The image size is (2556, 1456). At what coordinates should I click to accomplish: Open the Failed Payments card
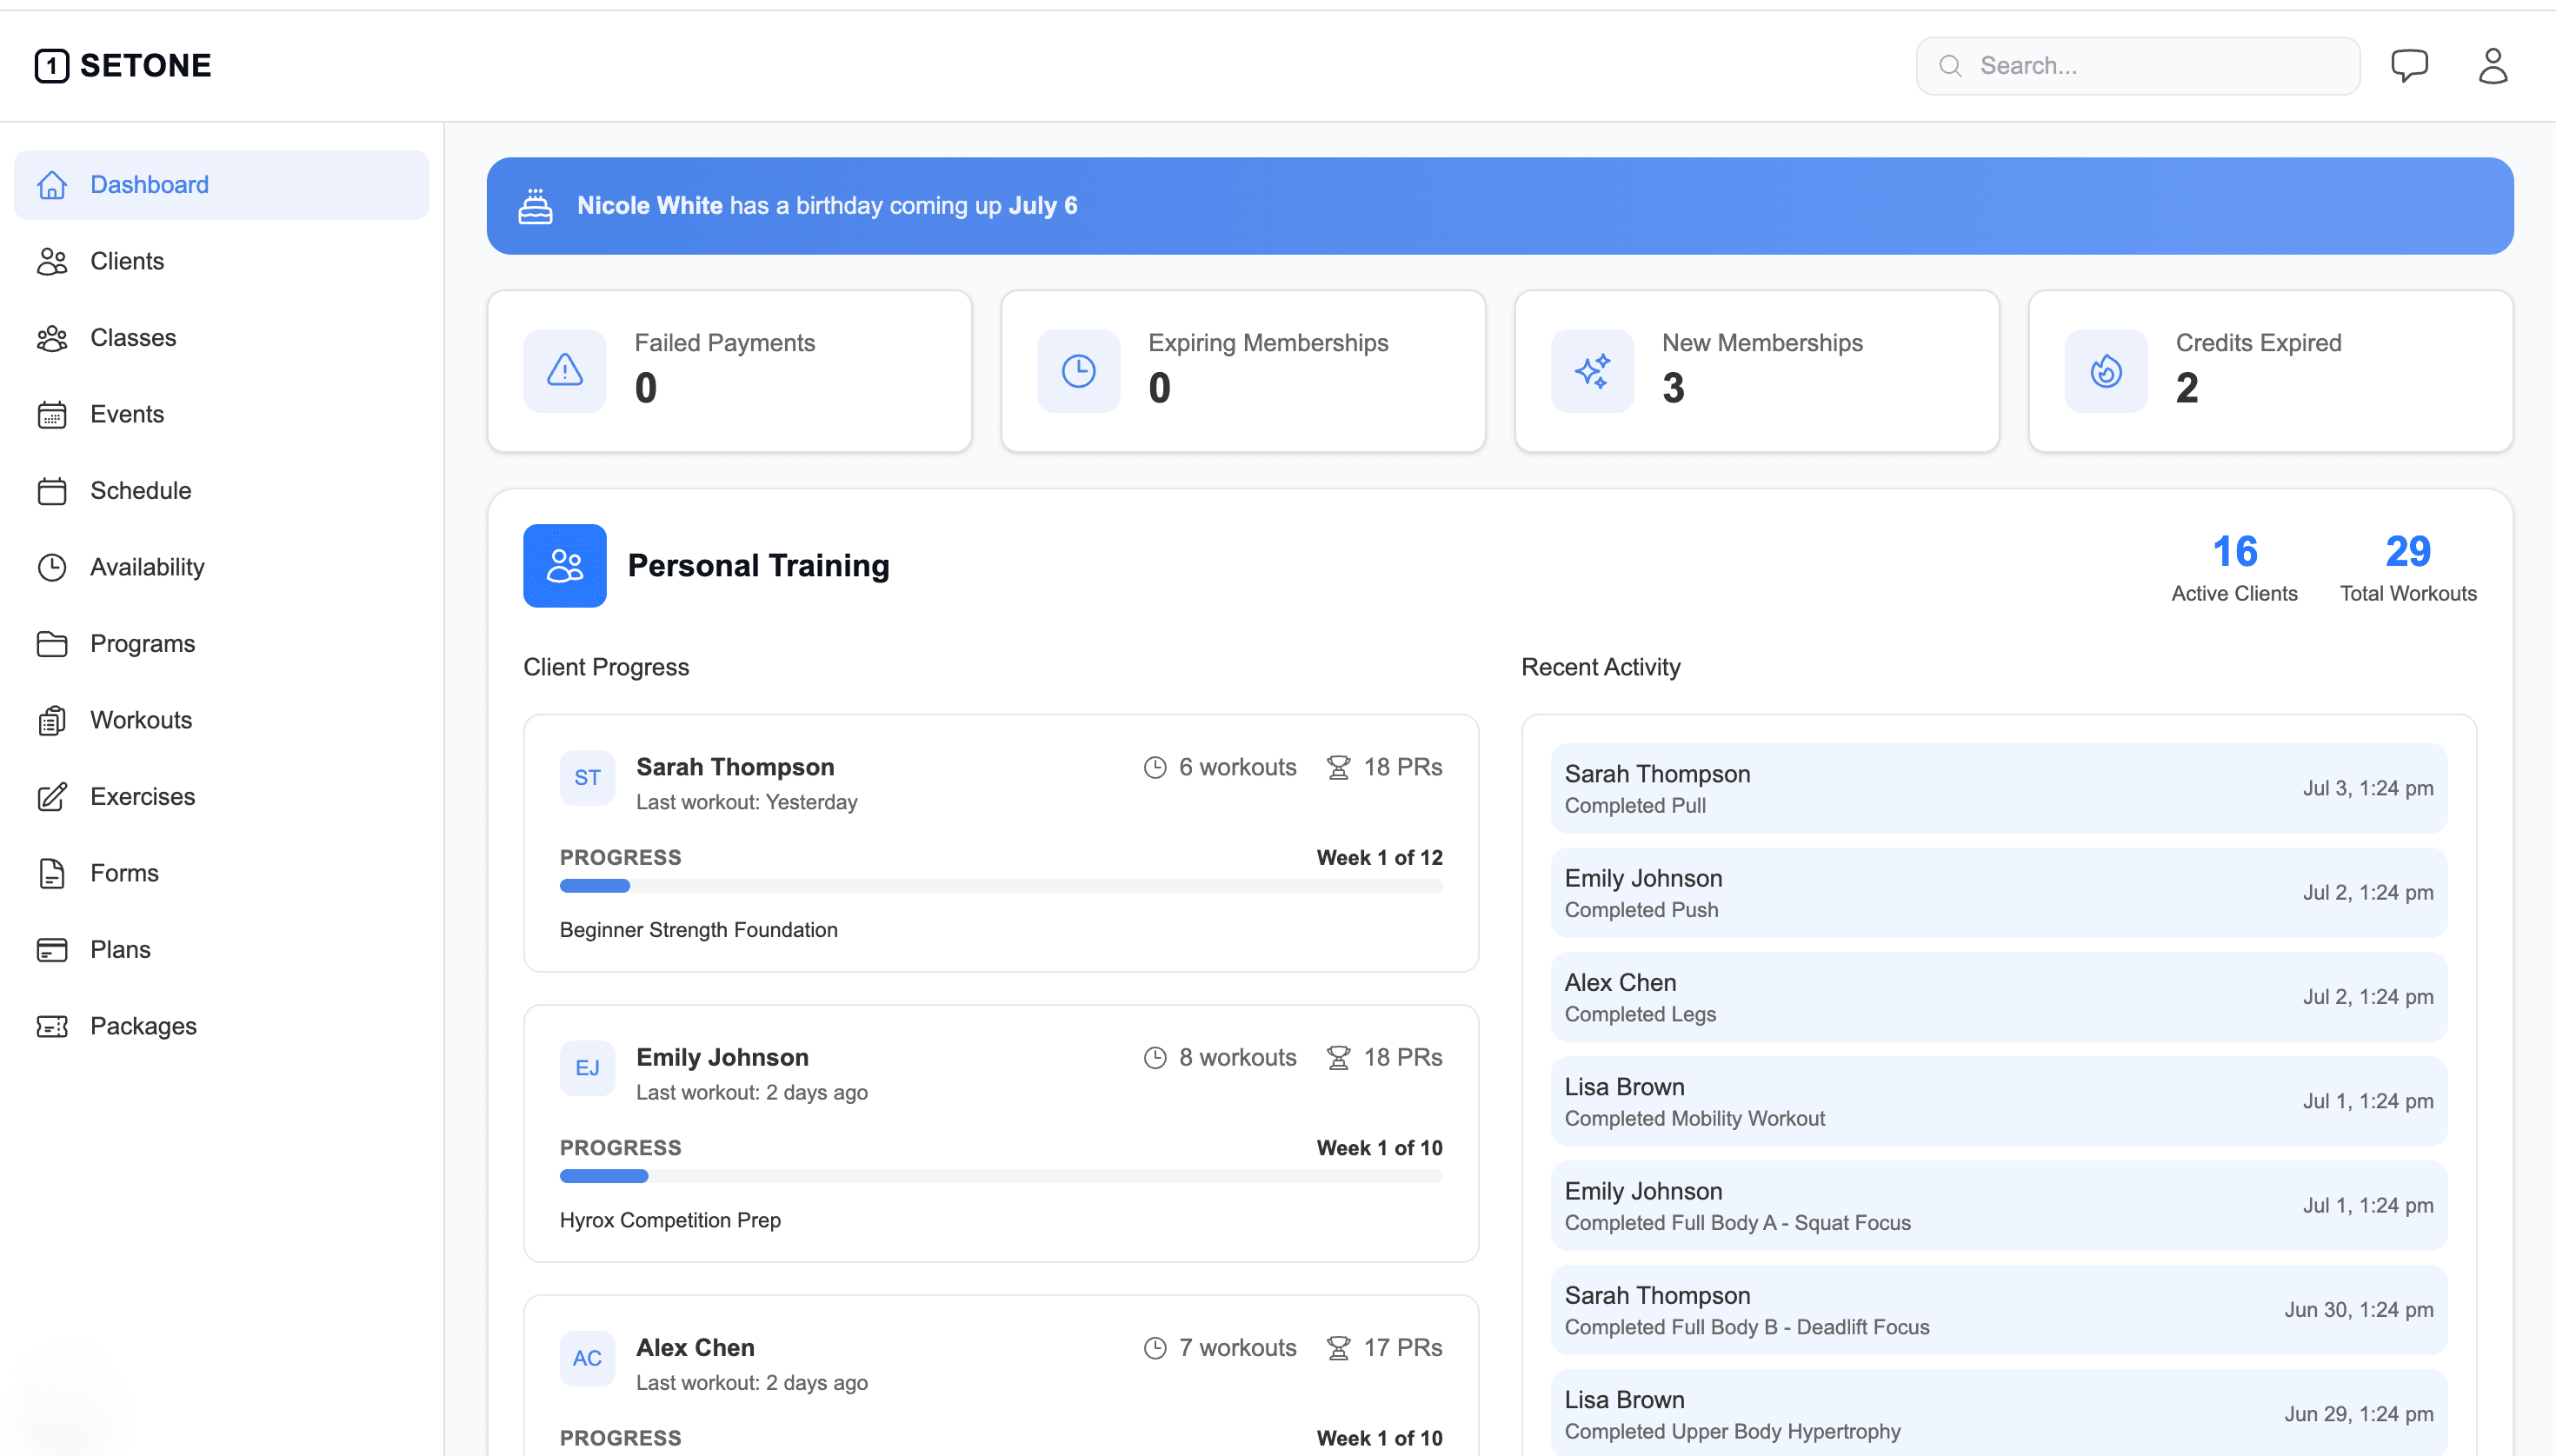point(730,371)
